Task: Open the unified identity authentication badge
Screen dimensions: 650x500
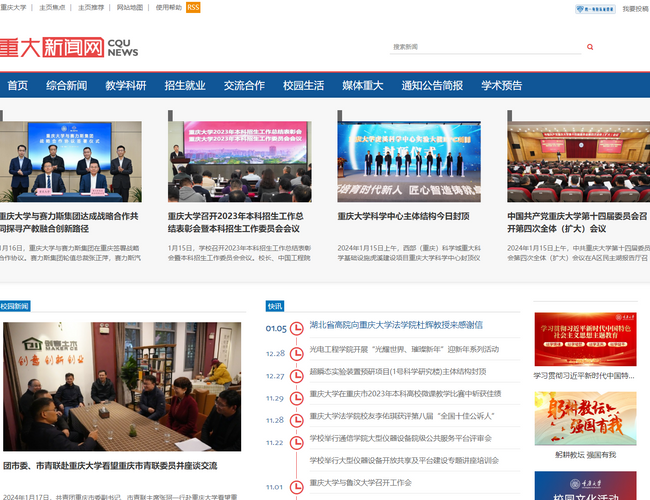Action: tap(595, 9)
